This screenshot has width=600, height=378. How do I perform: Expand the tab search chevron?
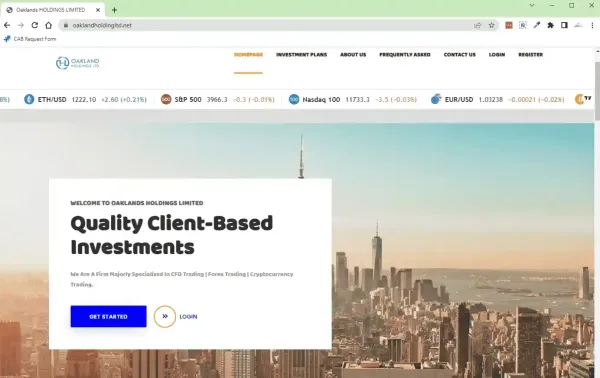pyautogui.click(x=532, y=5)
